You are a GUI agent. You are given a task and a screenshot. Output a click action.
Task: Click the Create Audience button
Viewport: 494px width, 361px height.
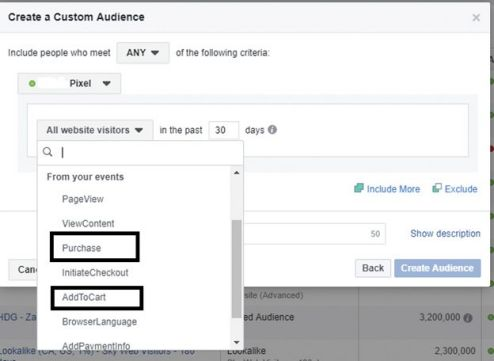(437, 268)
